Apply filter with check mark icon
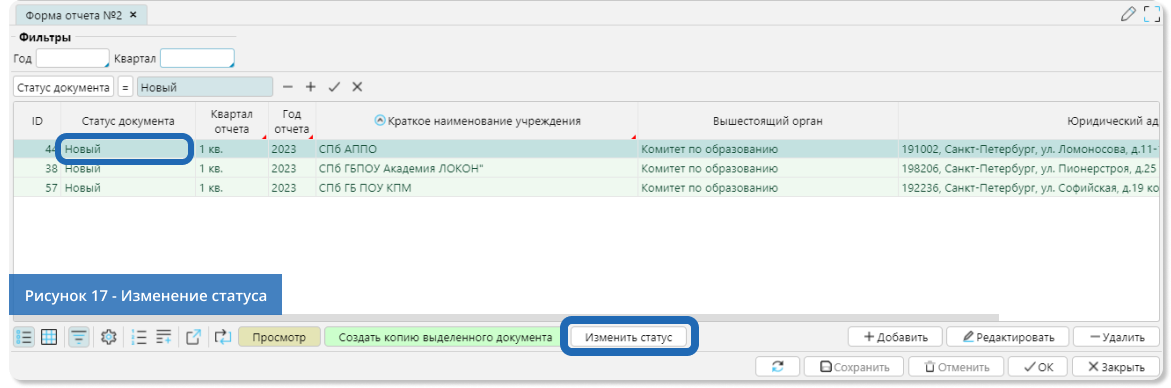This screenshot has width=1171, height=388. click(x=334, y=87)
